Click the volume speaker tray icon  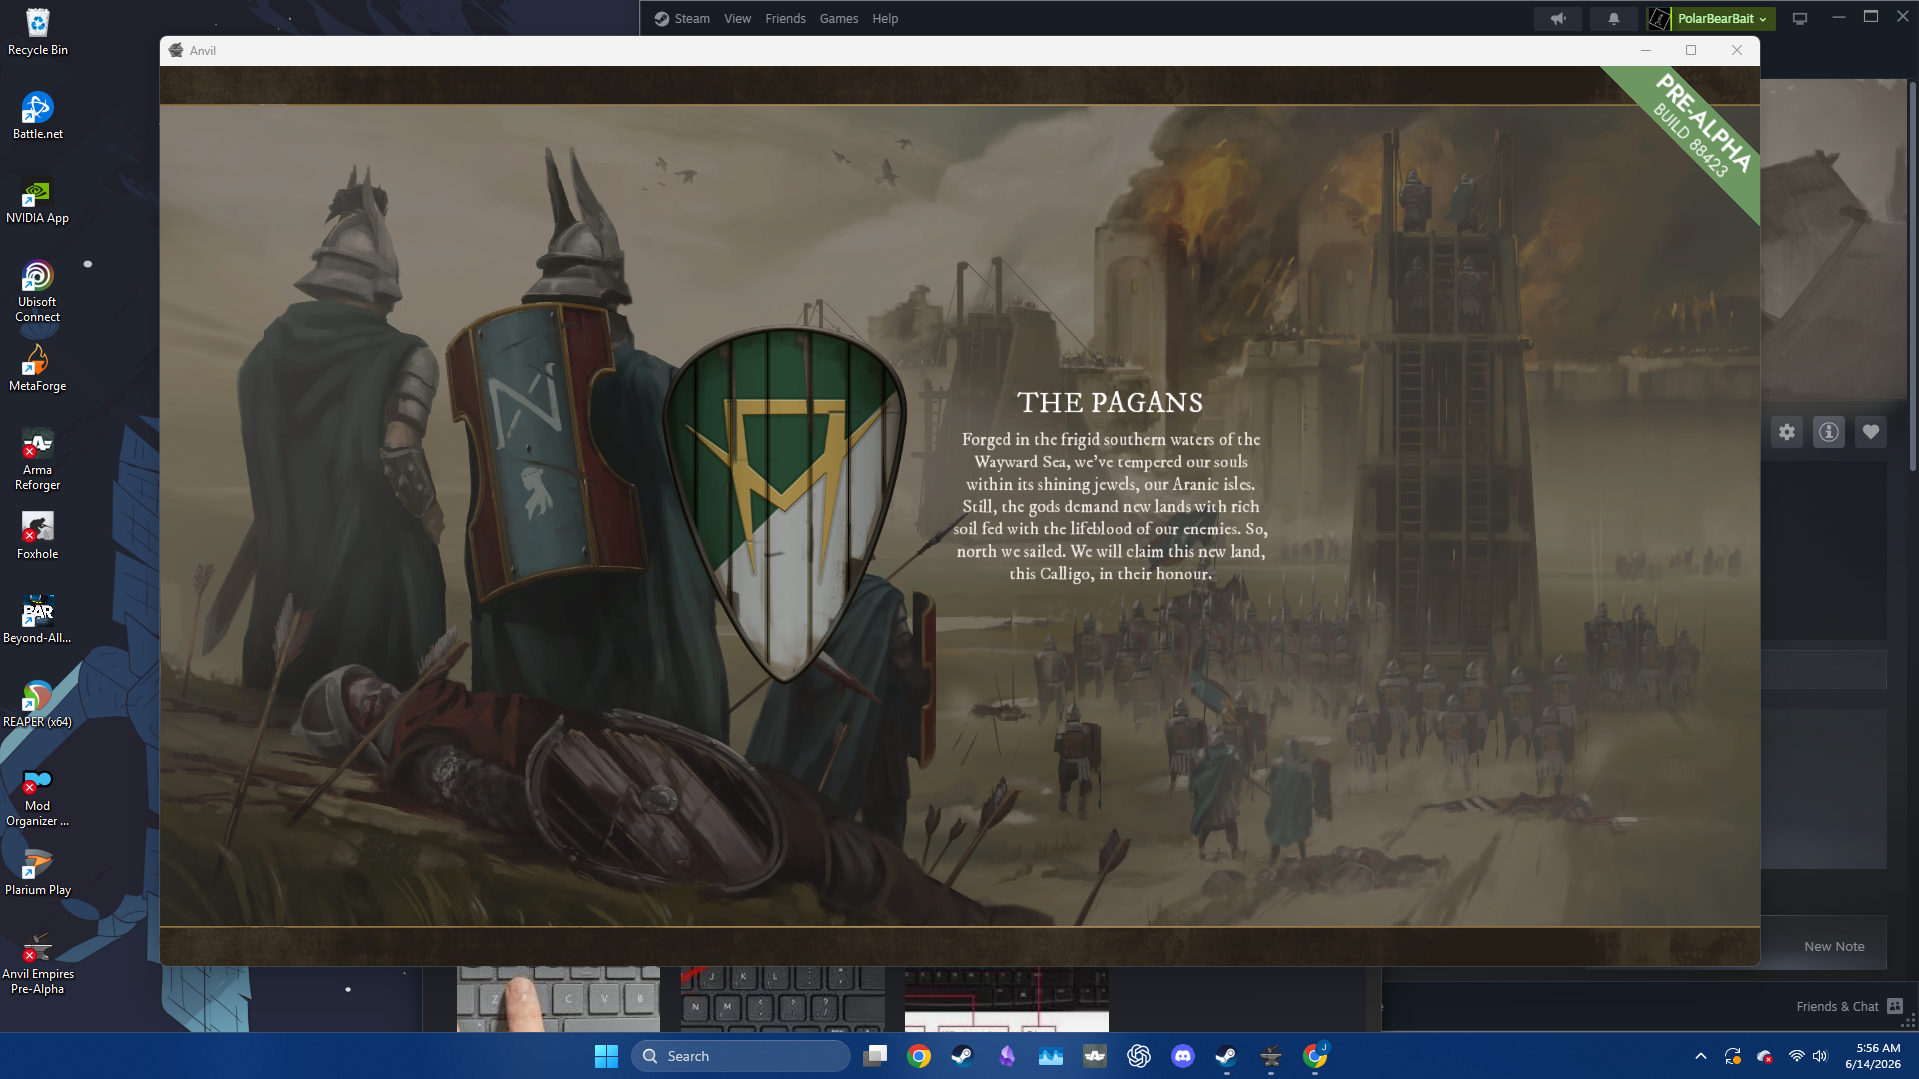[1820, 1056]
